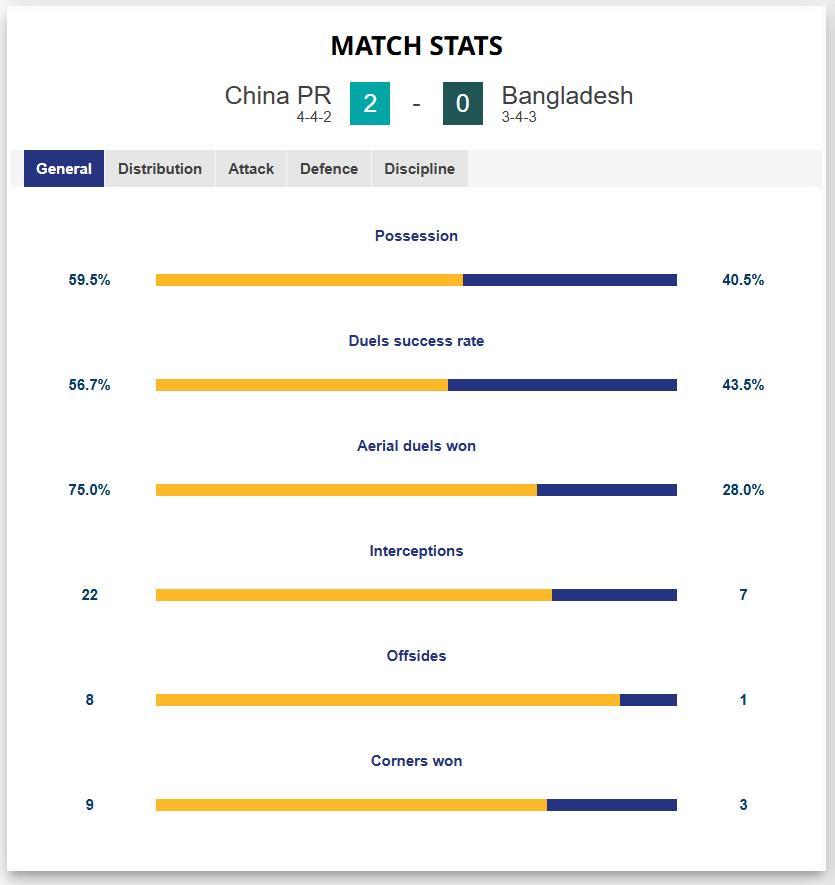This screenshot has height=885, width=835.
Task: Click the MATCH STATS title
Action: [416, 46]
